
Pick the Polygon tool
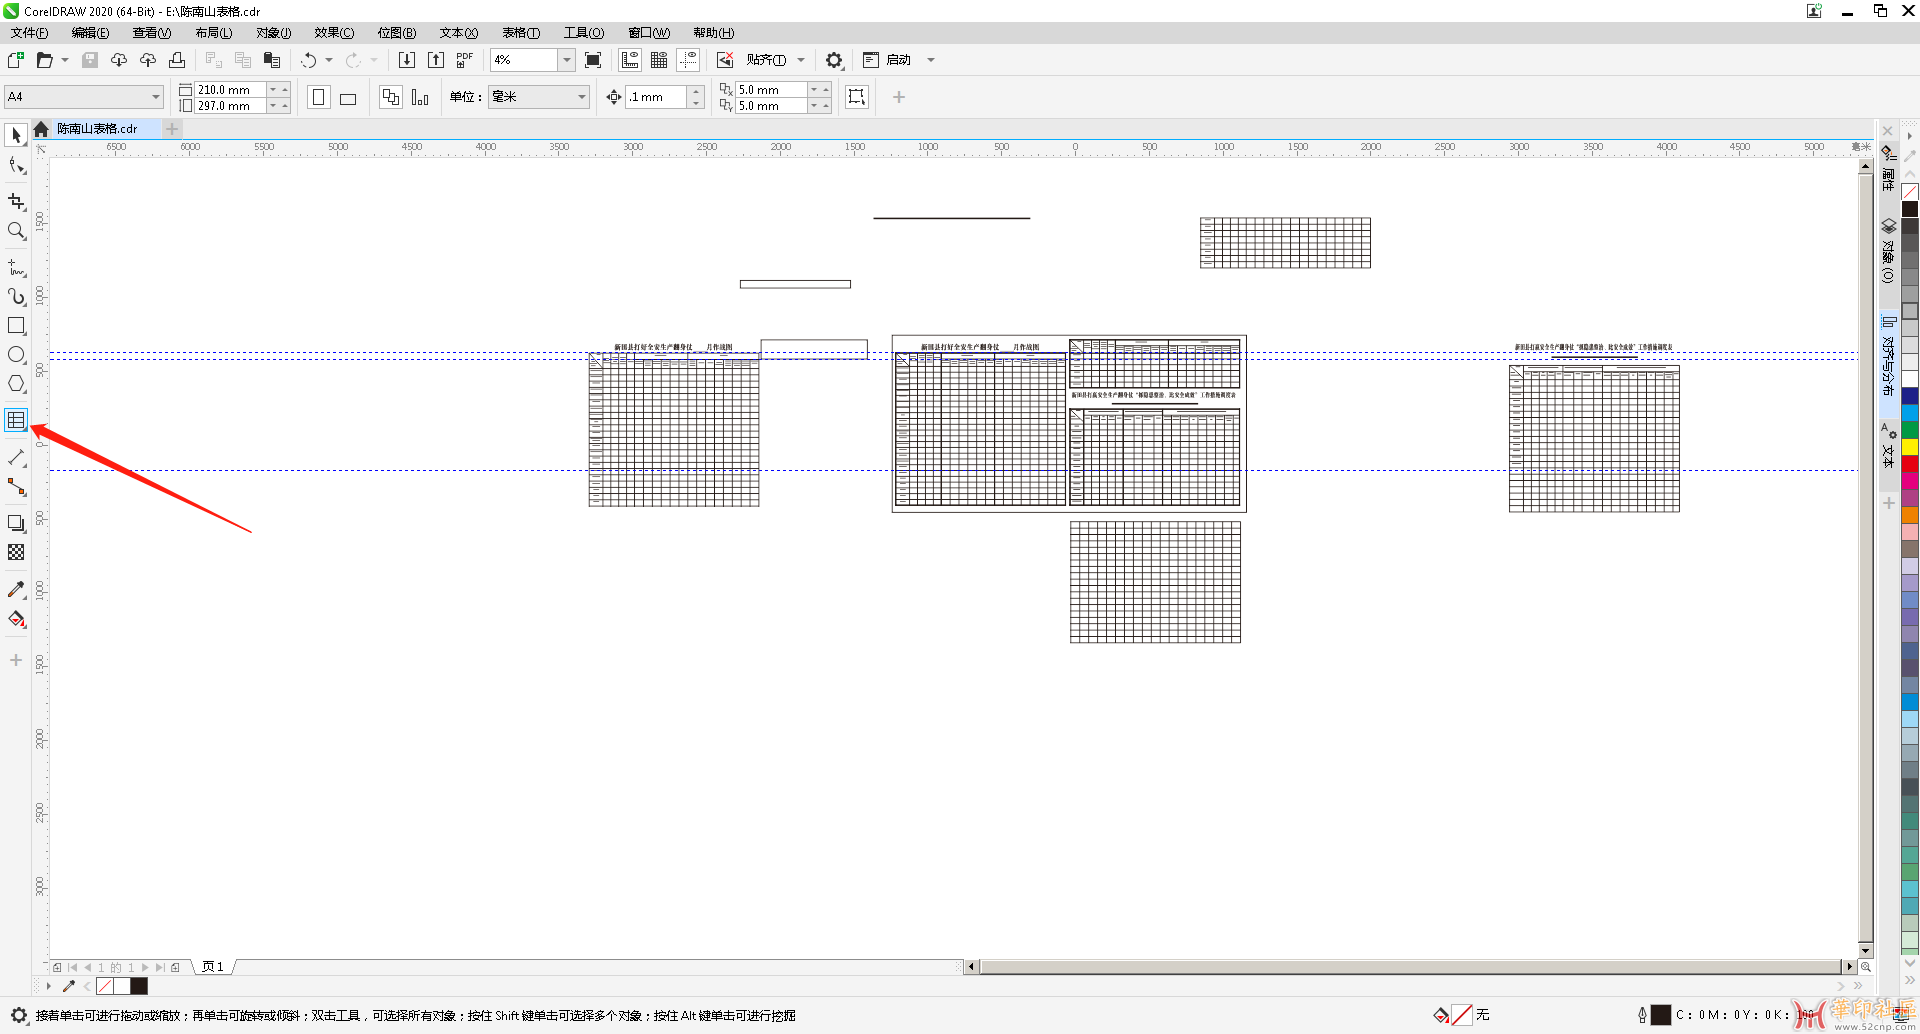point(16,384)
